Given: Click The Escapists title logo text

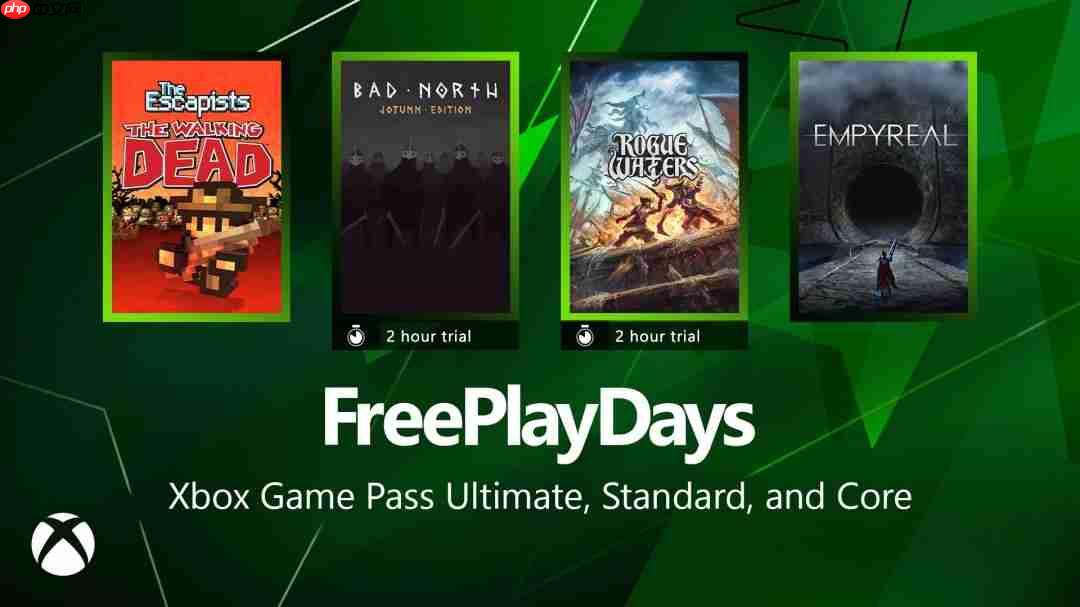Looking at the screenshot, I should [x=197, y=100].
